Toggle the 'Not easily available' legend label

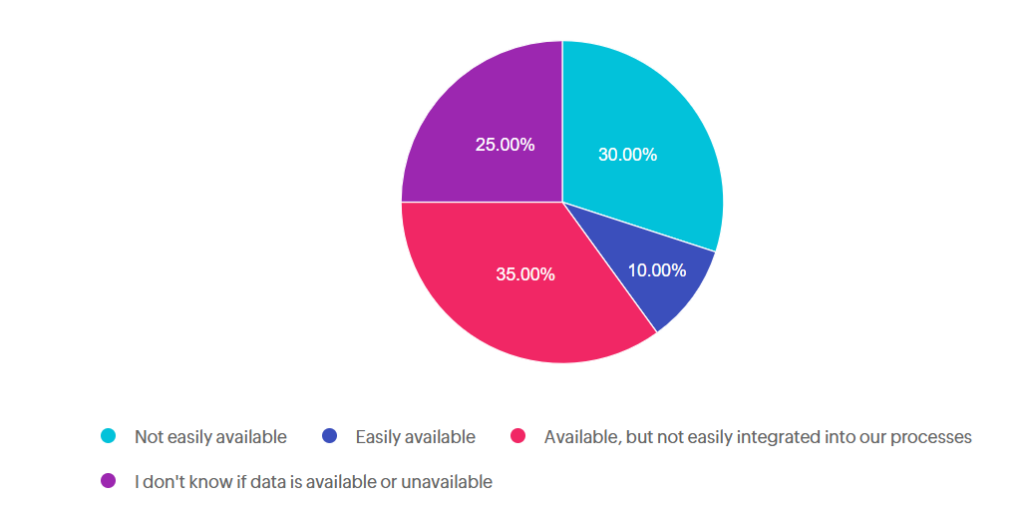pos(210,437)
